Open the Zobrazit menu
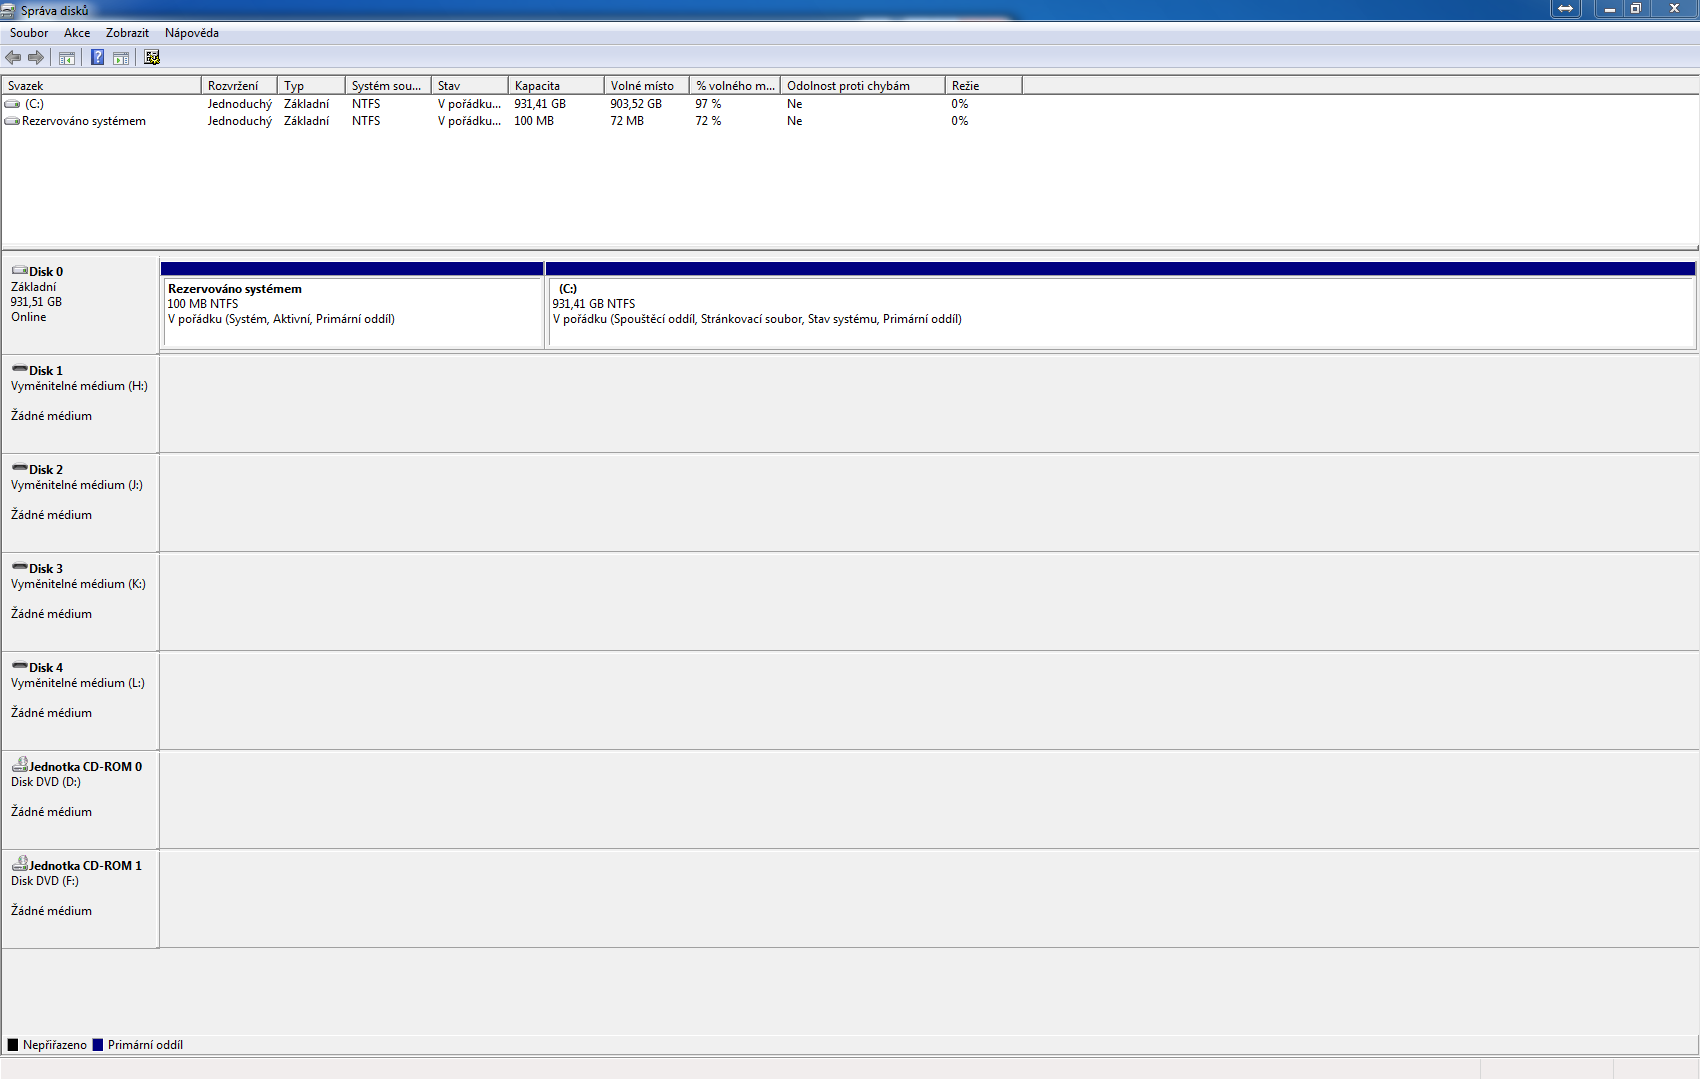The height and width of the screenshot is (1080, 1700). [127, 33]
